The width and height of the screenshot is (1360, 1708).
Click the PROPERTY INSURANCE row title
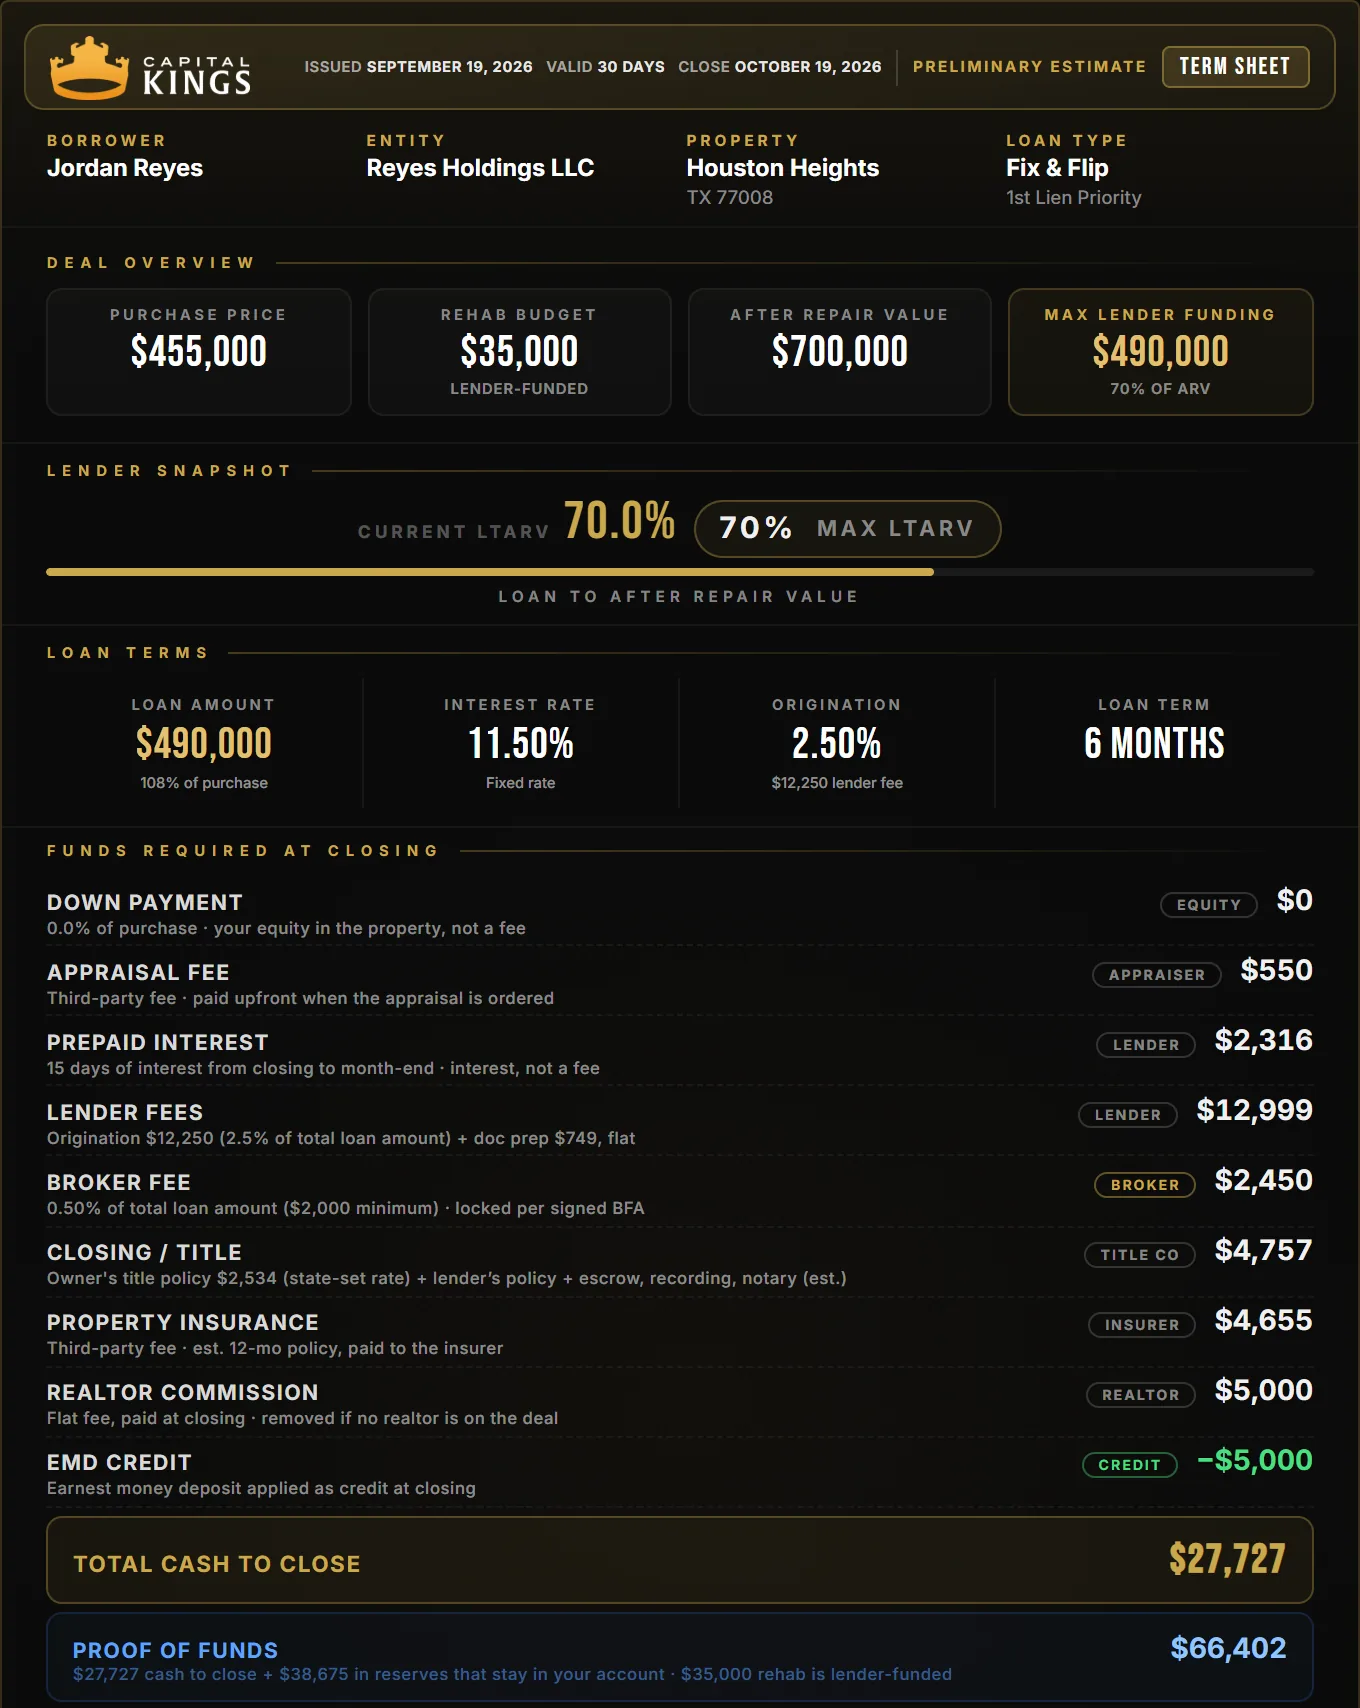(183, 1323)
